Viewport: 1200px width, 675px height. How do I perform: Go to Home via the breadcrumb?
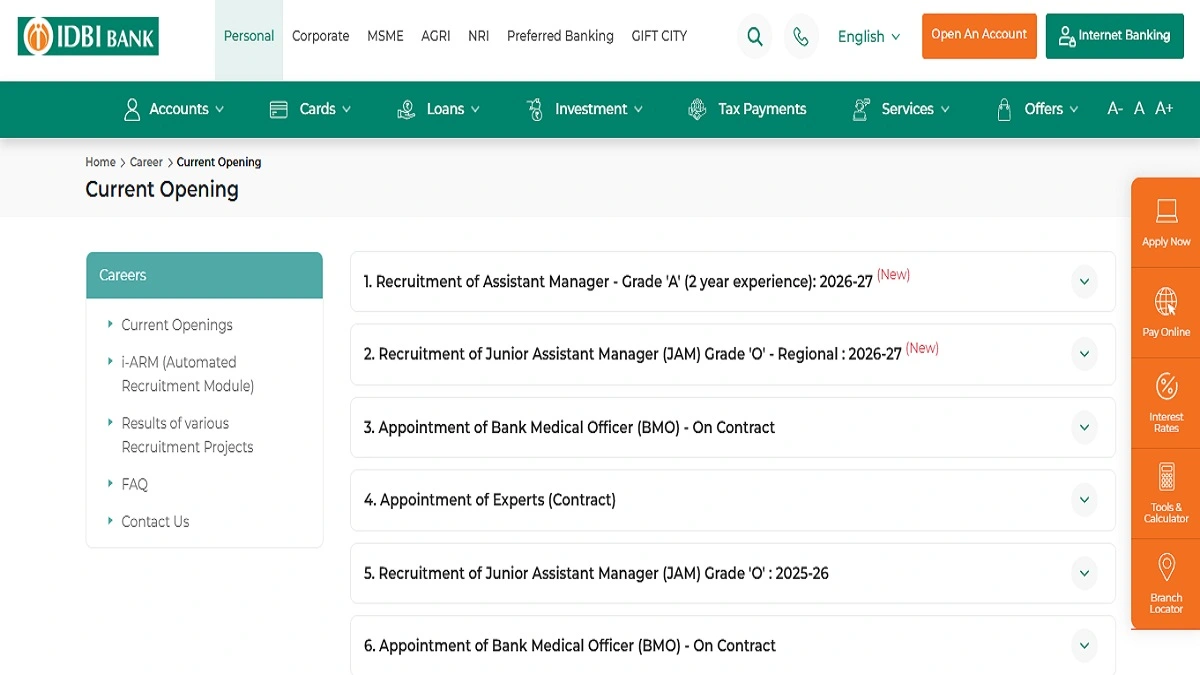point(100,162)
